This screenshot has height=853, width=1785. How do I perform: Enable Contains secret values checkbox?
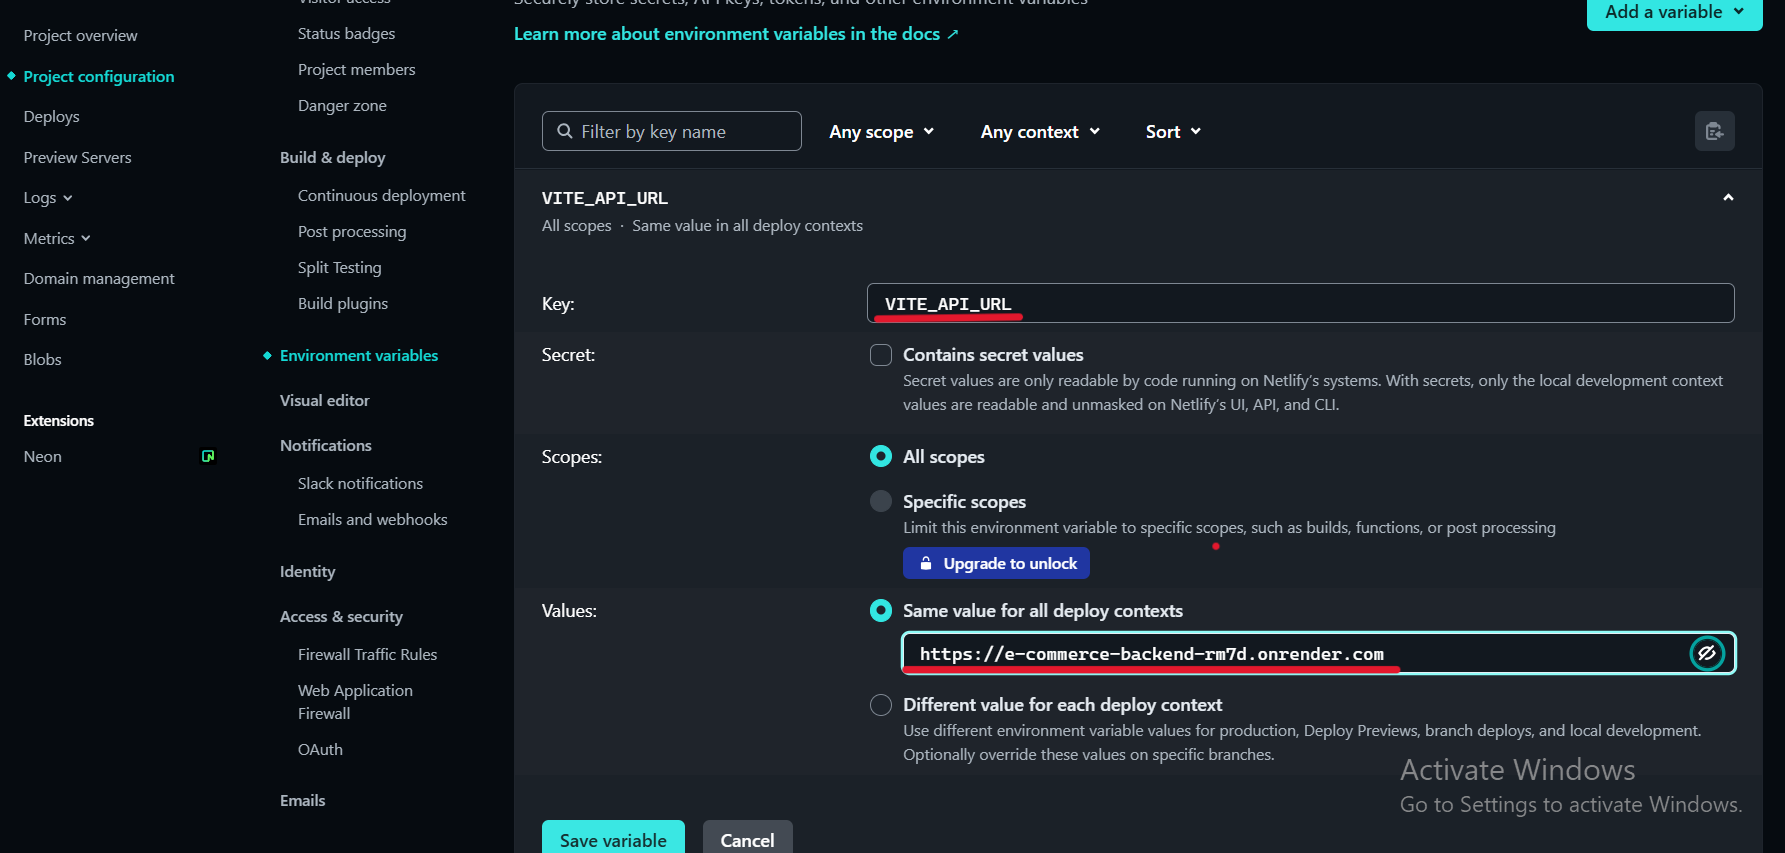tap(881, 355)
